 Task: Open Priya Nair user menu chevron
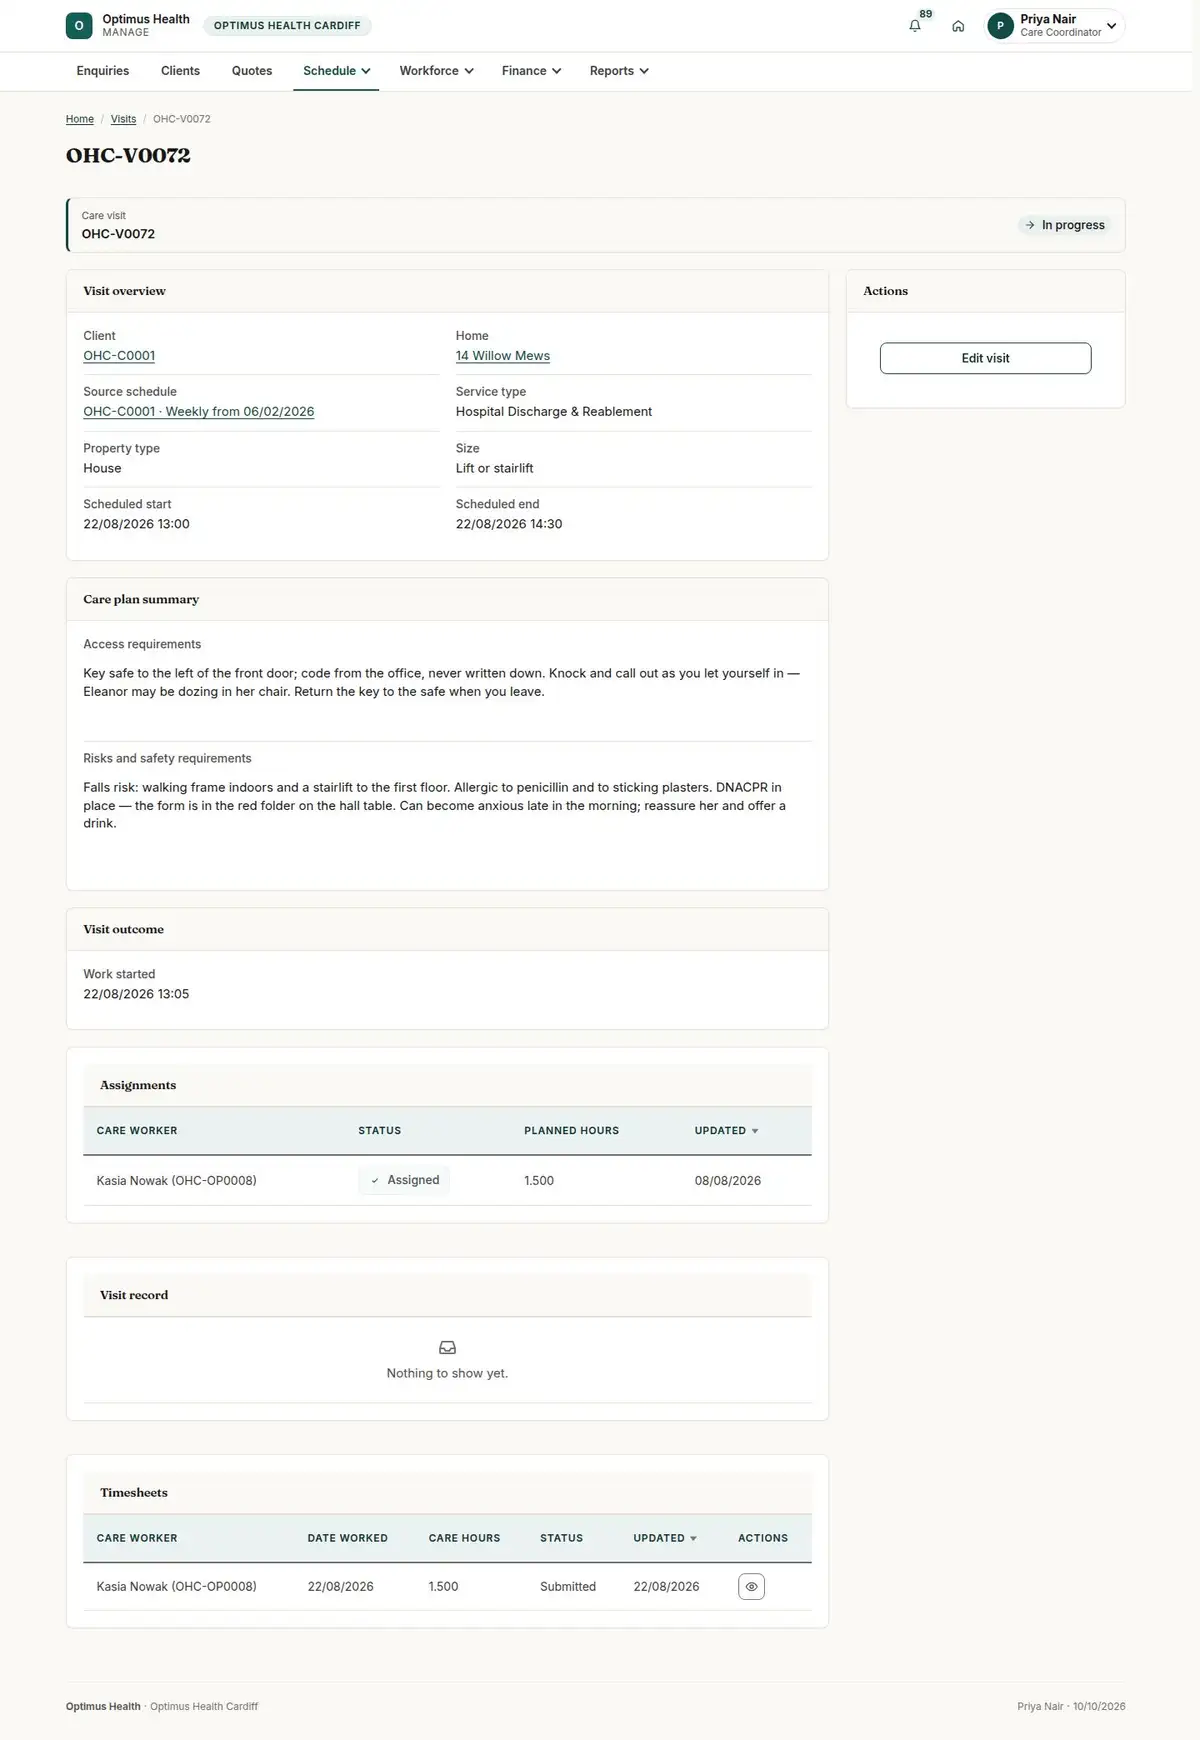pos(1111,26)
